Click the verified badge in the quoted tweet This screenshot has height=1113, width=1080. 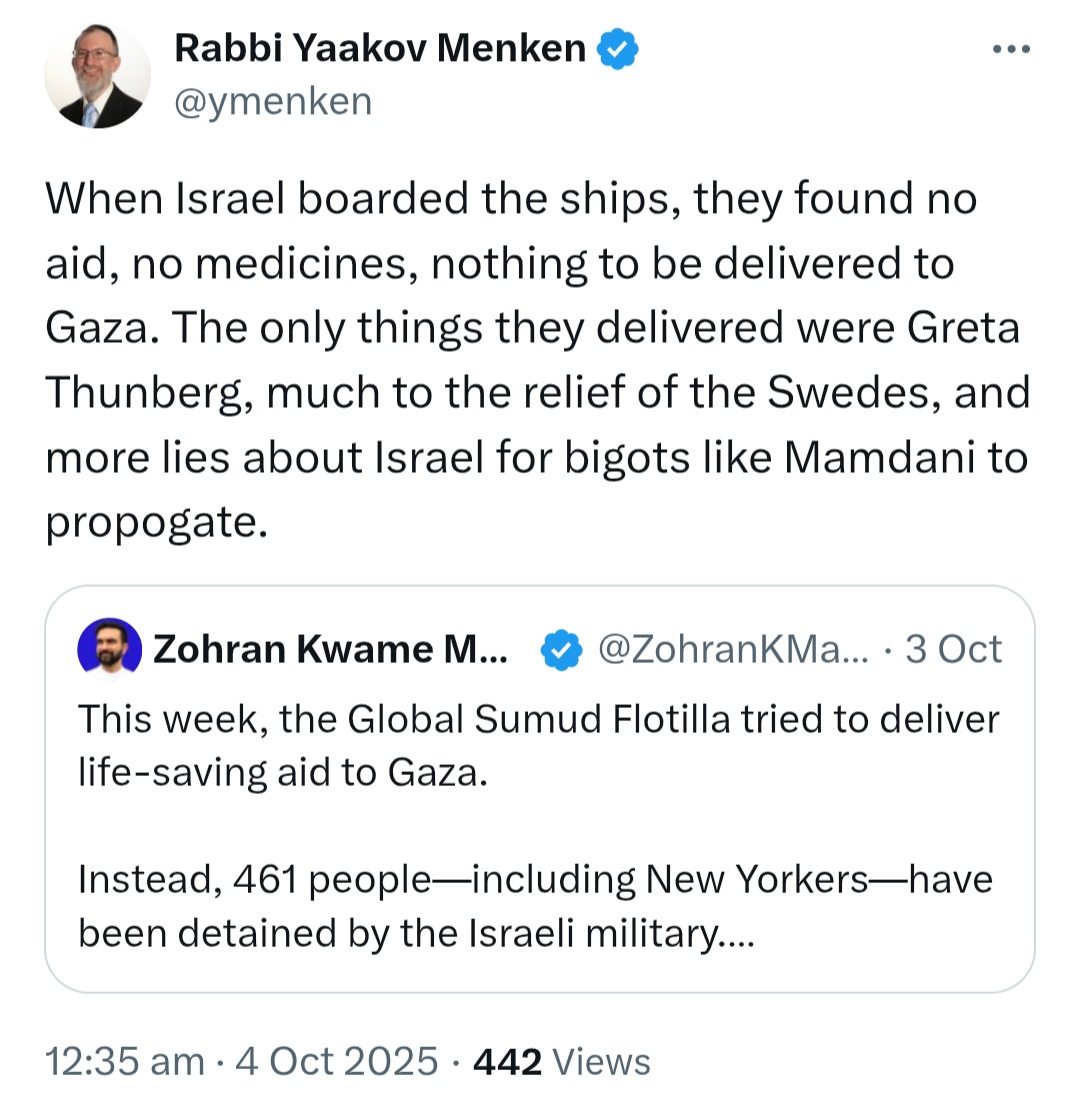[562, 650]
